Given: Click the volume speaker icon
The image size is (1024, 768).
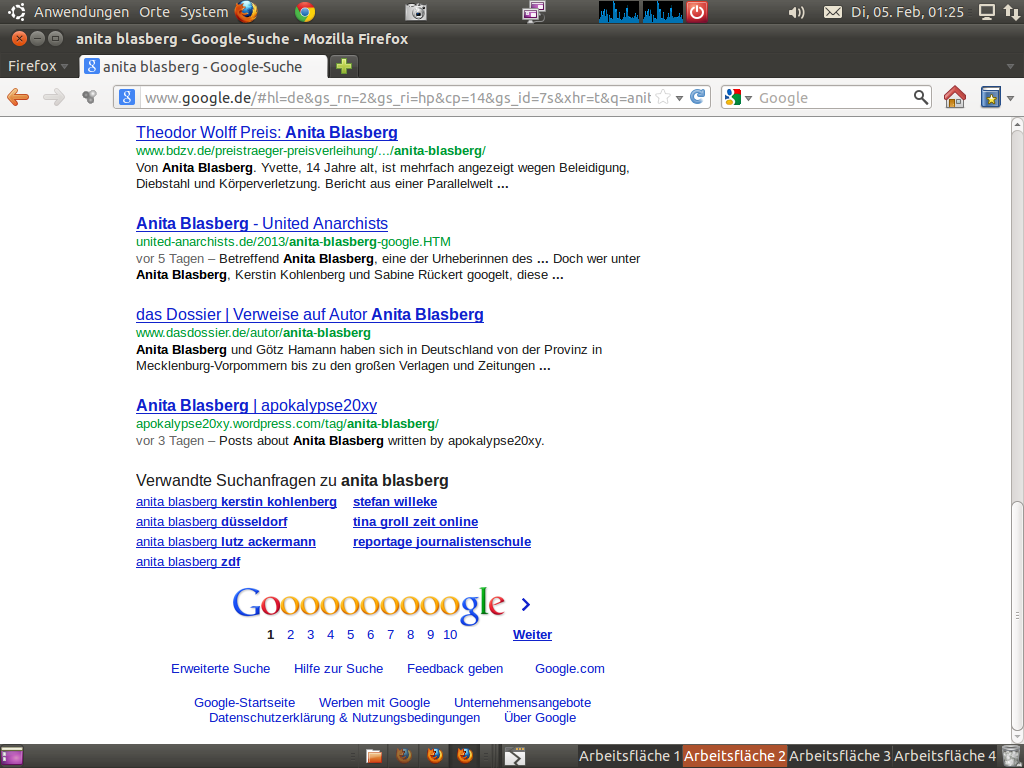Looking at the screenshot, I should point(796,12).
